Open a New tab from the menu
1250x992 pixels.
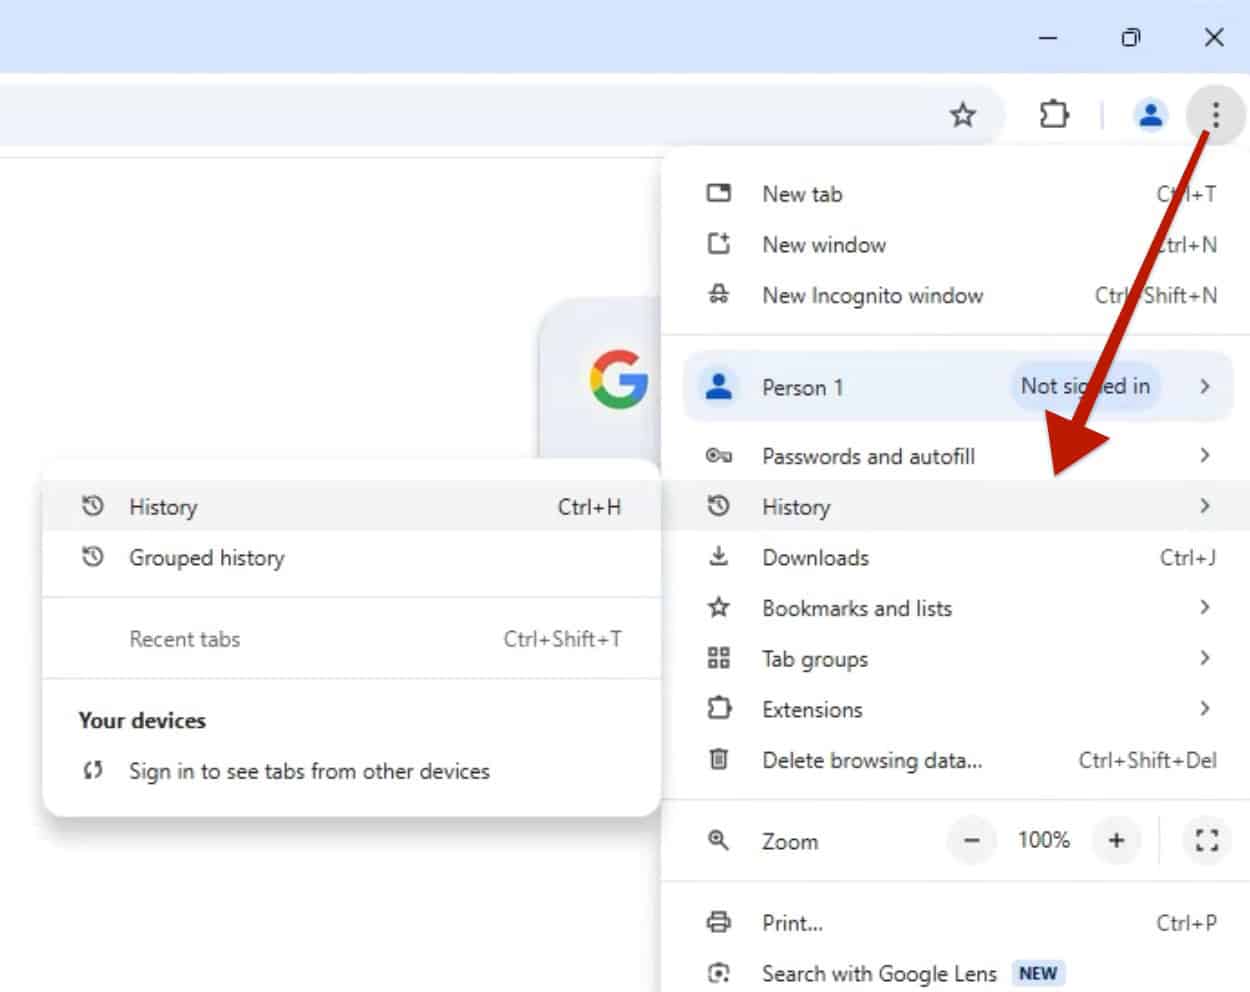click(801, 193)
